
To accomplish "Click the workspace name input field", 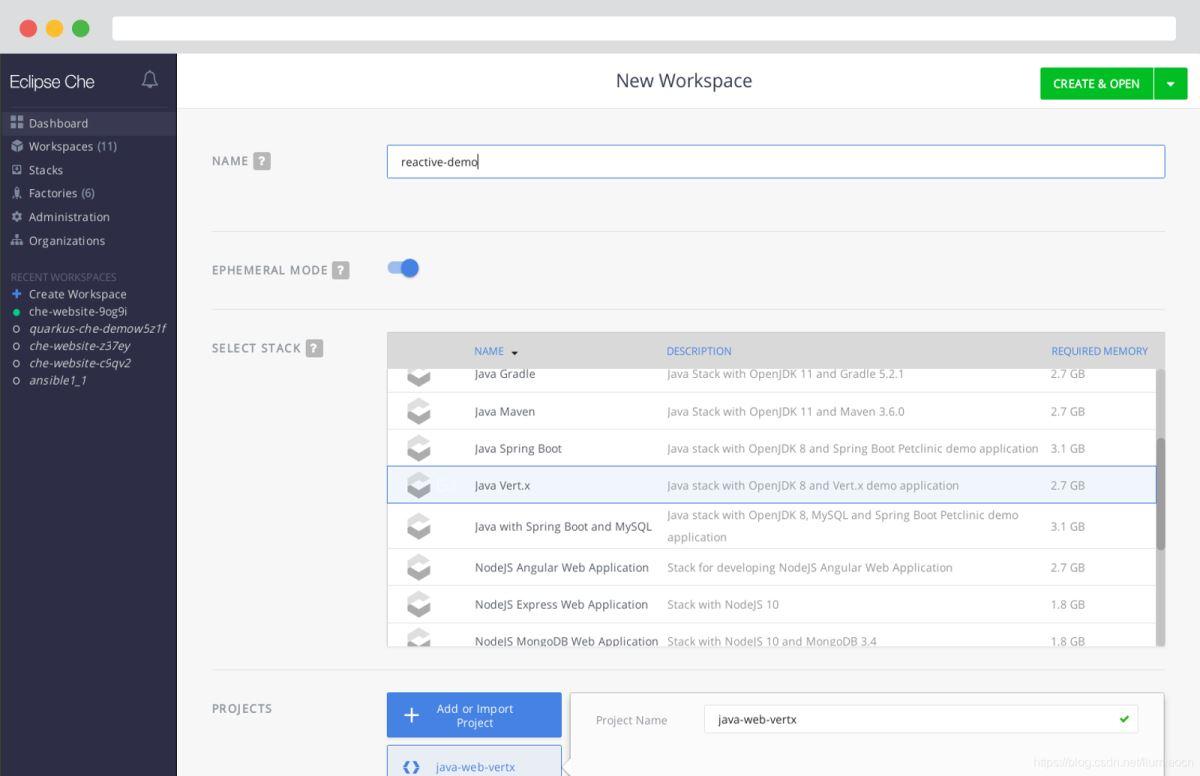I will (775, 162).
